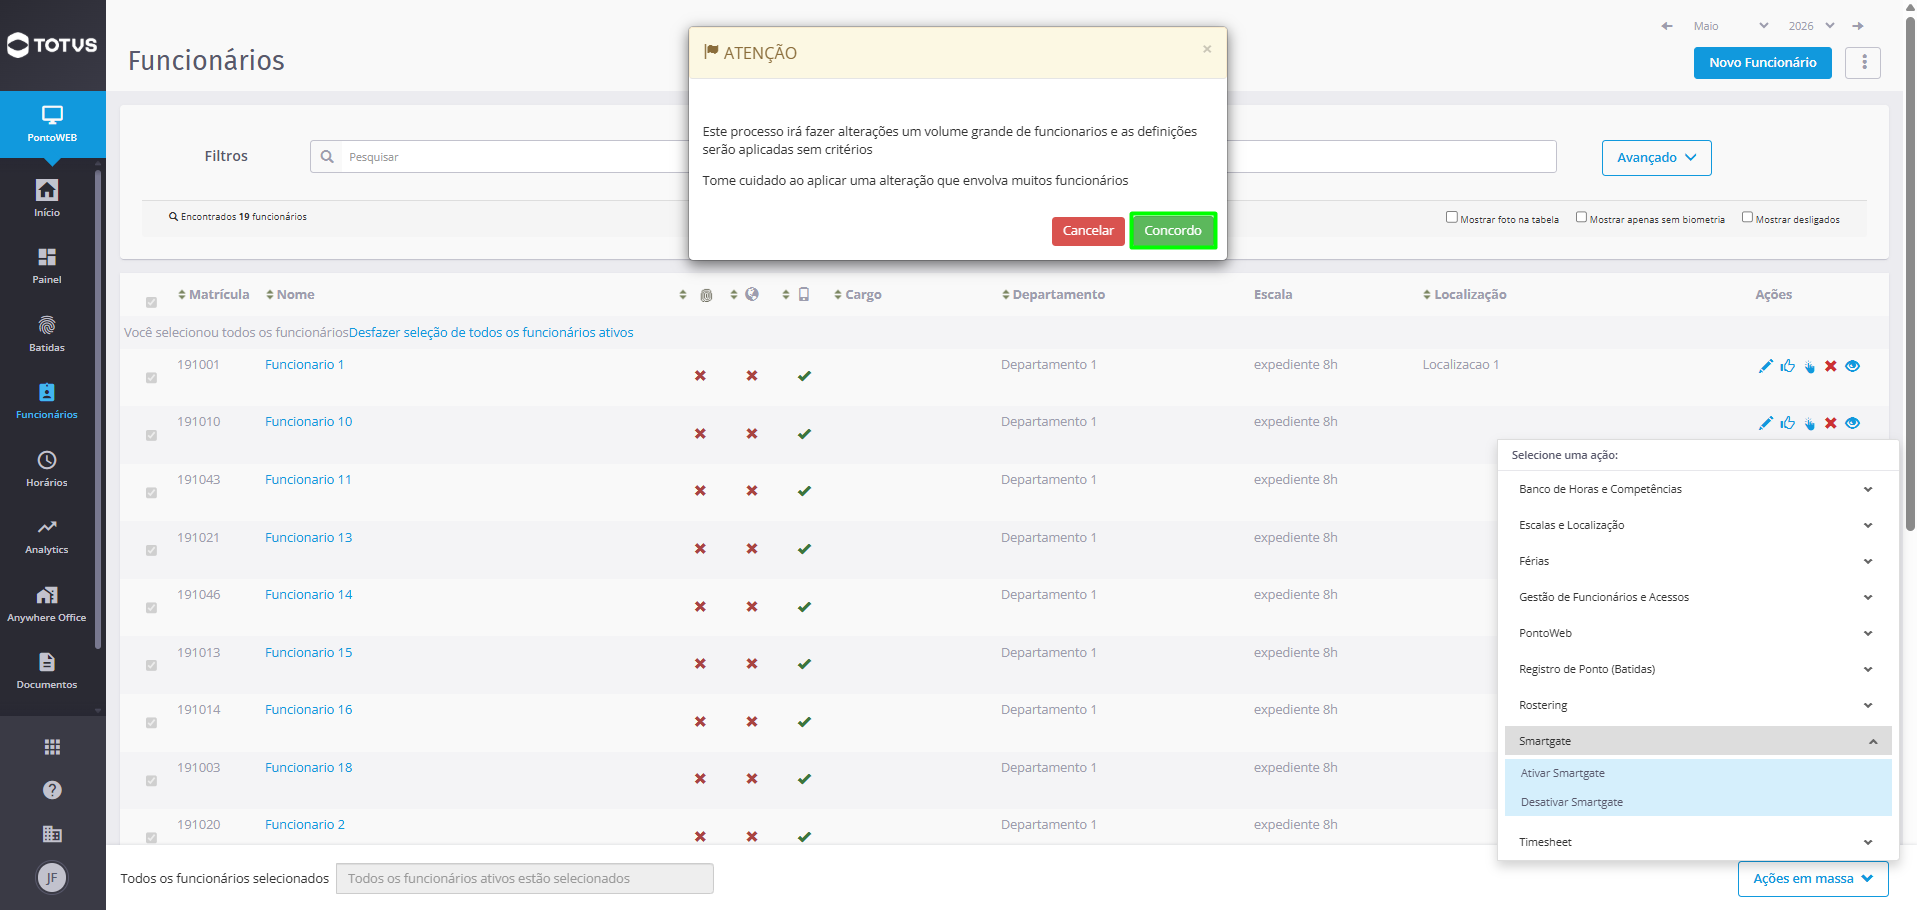Toggle Mostrar apenas sem biometria checkbox

tap(1581, 217)
